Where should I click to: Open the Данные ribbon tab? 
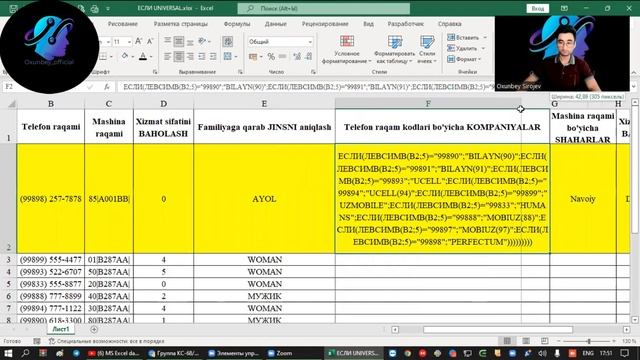(276, 24)
